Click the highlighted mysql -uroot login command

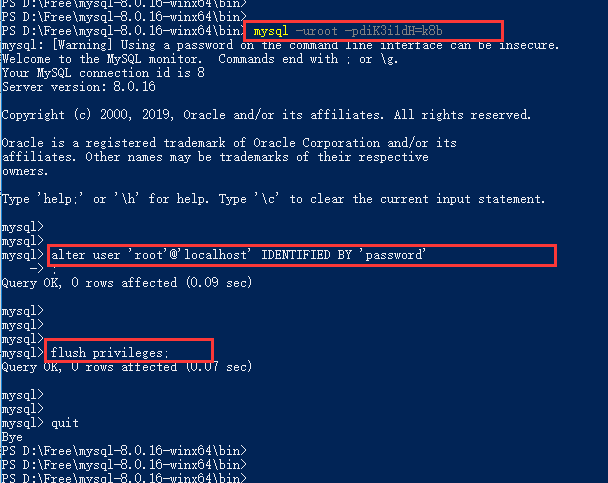click(x=370, y=32)
